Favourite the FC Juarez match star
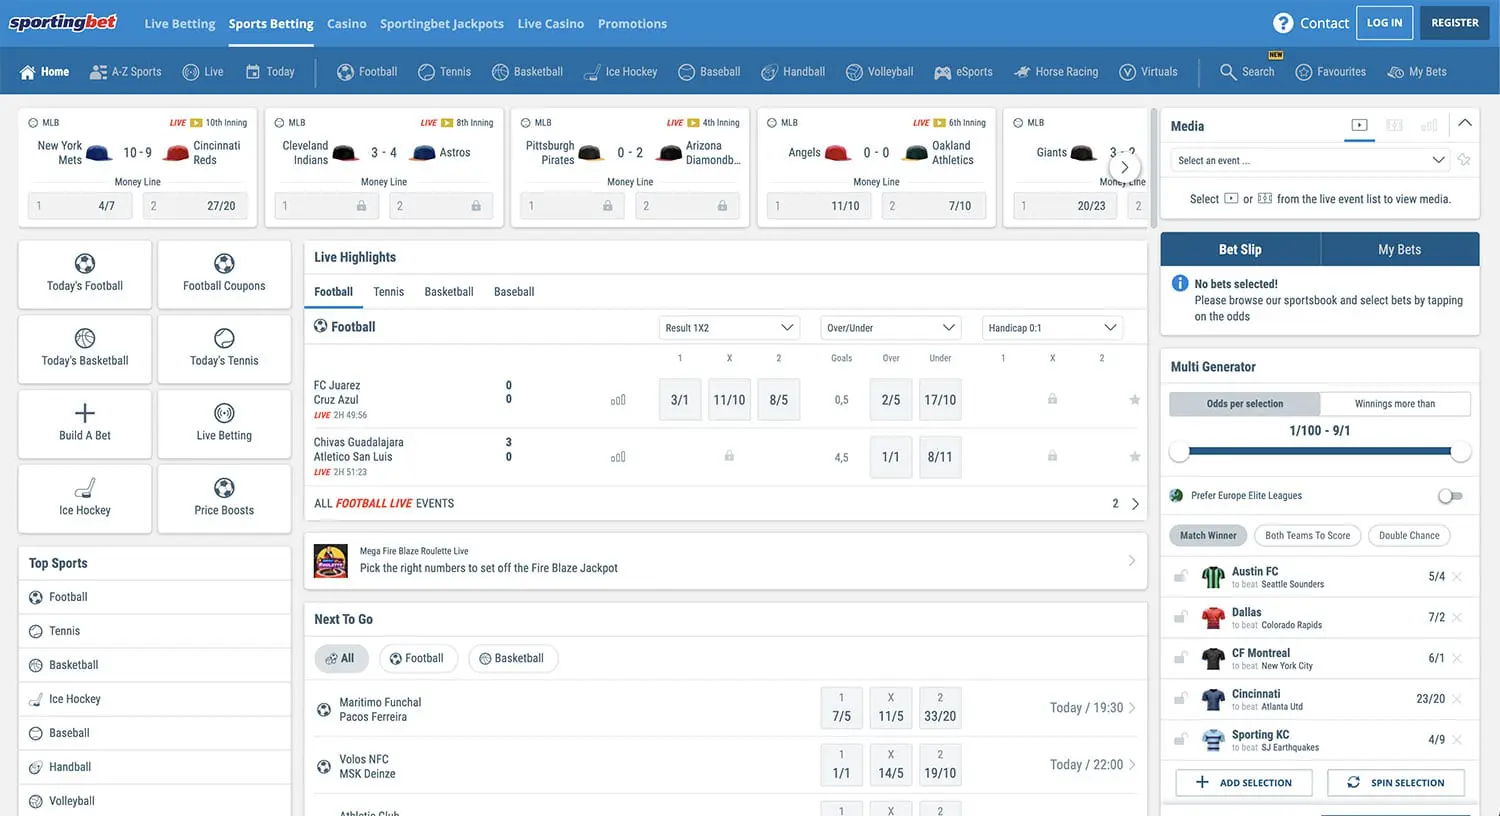 pyautogui.click(x=1134, y=400)
